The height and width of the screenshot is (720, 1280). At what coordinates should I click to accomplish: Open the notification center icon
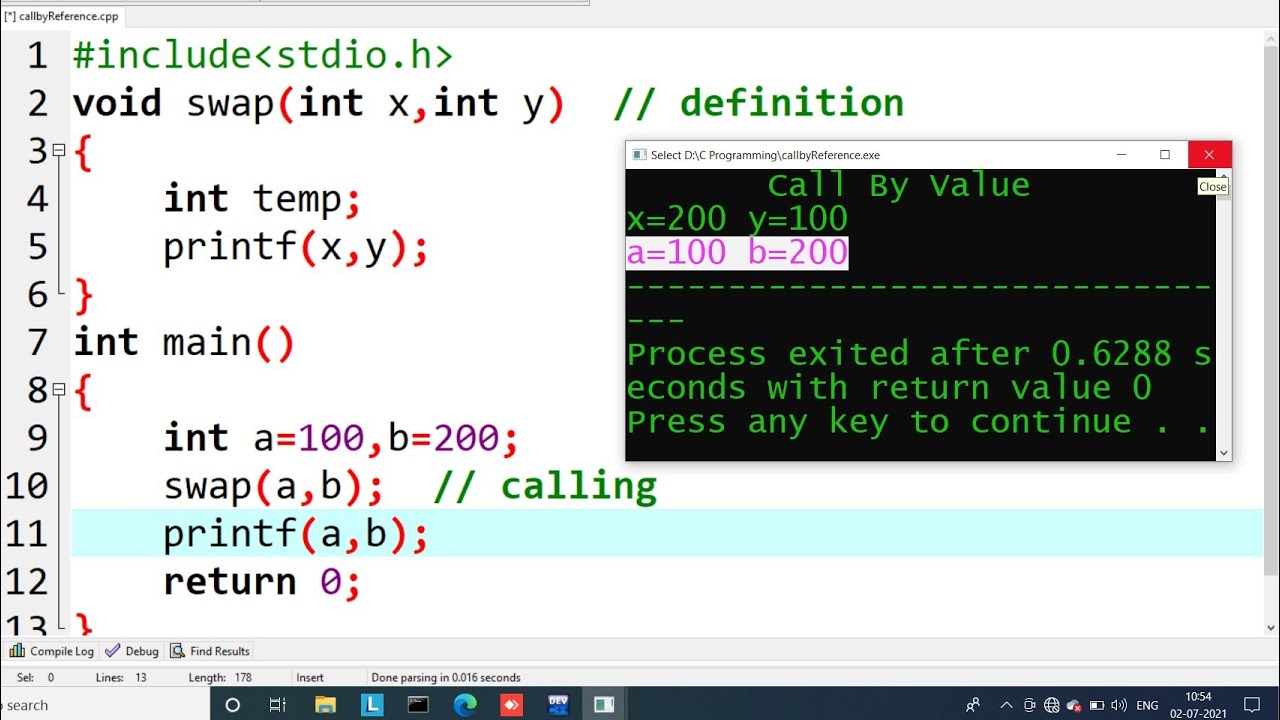click(x=1252, y=705)
